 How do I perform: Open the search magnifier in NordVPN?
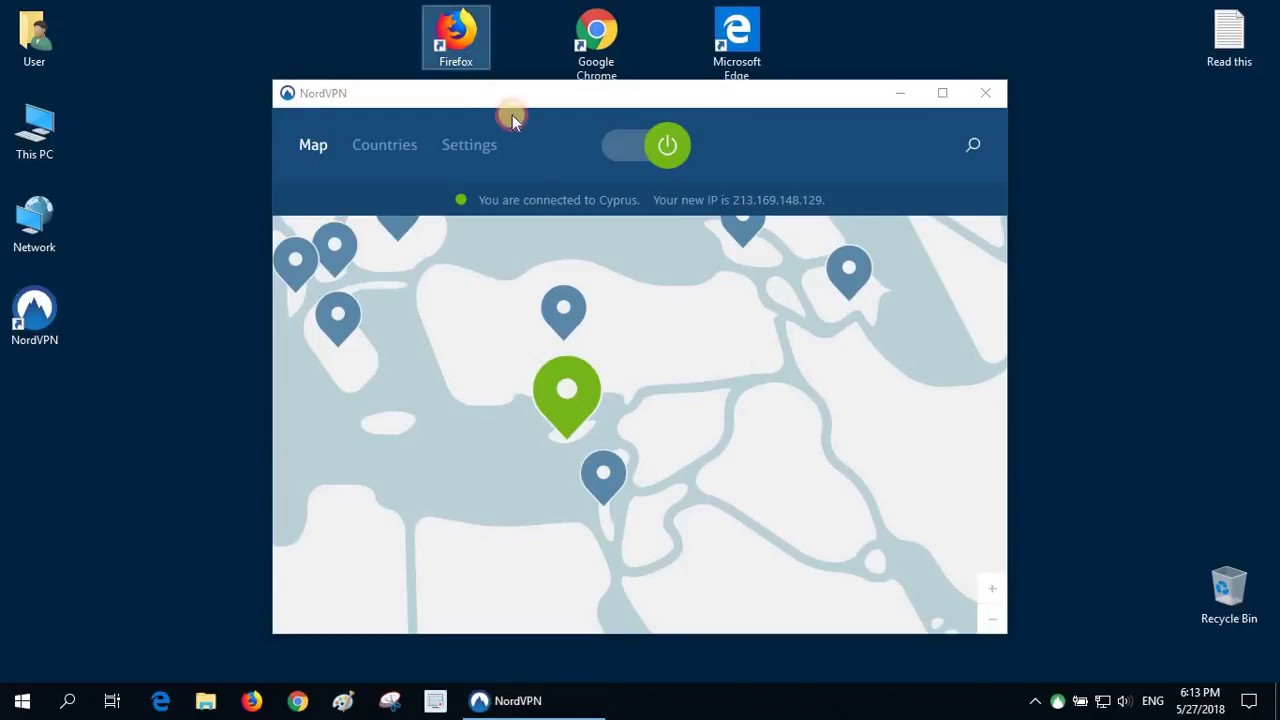(x=973, y=145)
